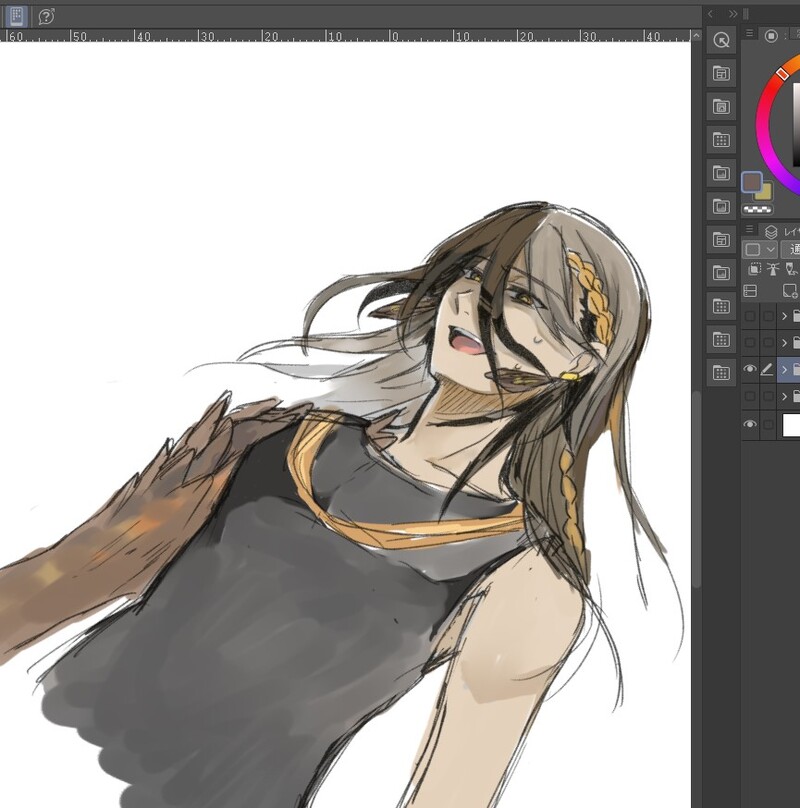Image resolution: width=800 pixels, height=808 pixels.
Task: Expand the topmost layer folder
Action: click(785, 316)
